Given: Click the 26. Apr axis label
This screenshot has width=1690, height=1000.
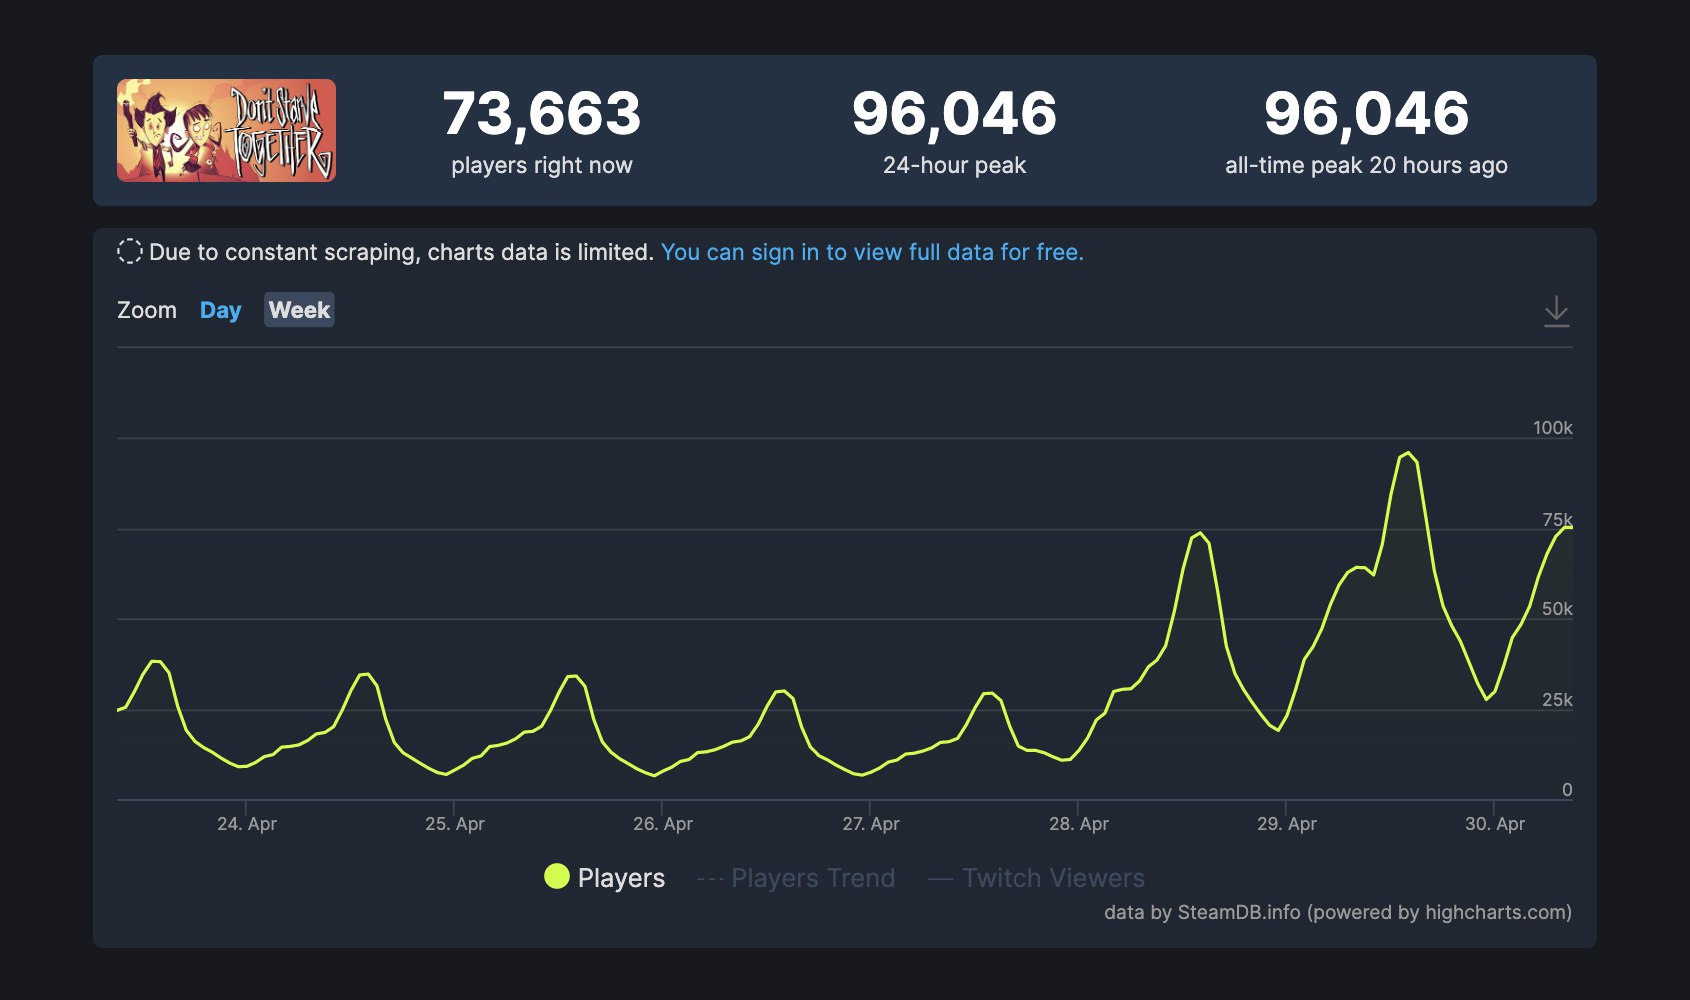Looking at the screenshot, I should point(663,824).
